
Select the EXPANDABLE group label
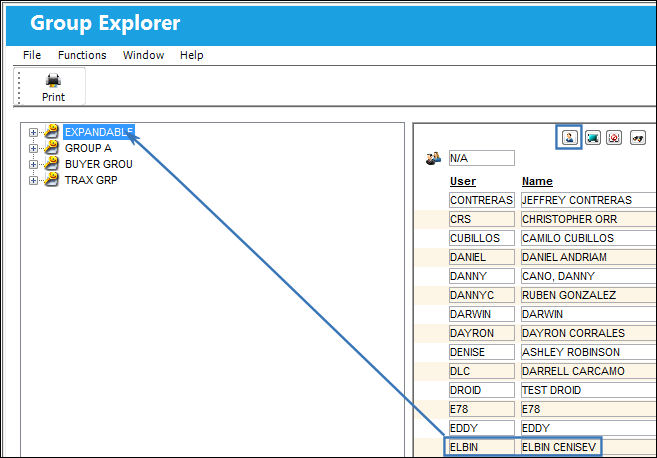tap(99, 132)
